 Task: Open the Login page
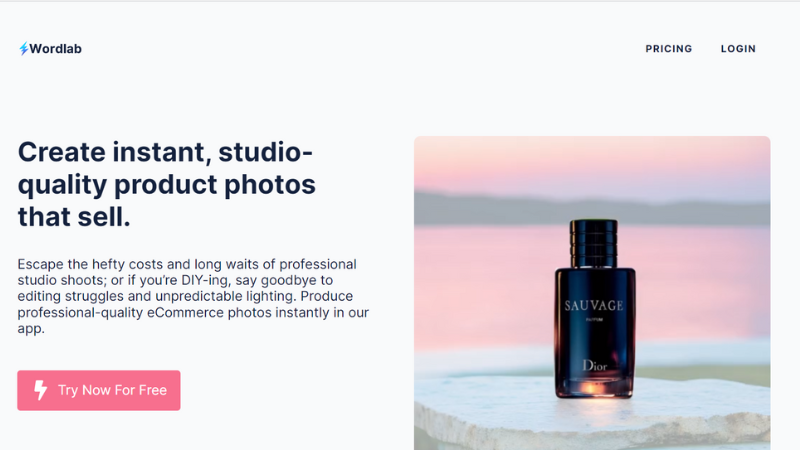738,49
